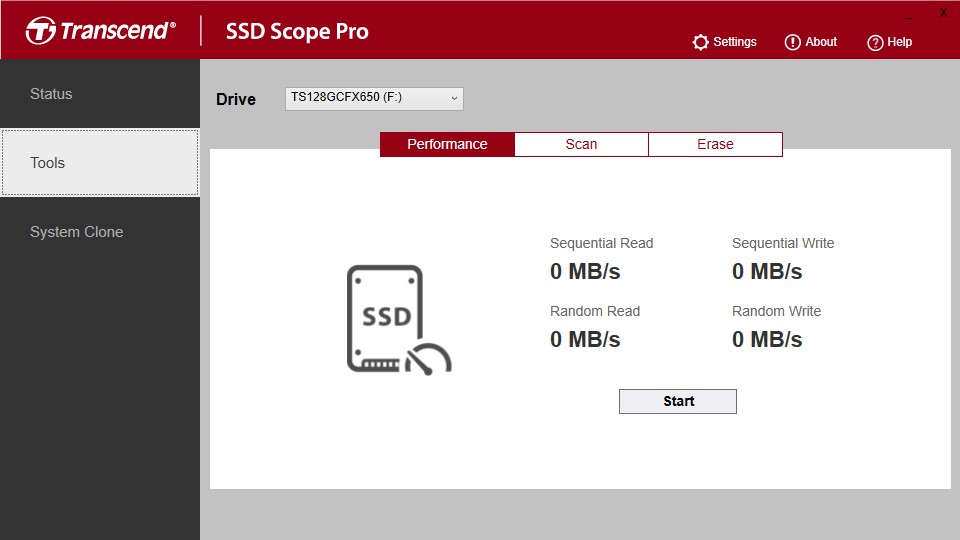Screen dimensions: 960x540
Task: Start the performance benchmark
Action: click(x=678, y=402)
